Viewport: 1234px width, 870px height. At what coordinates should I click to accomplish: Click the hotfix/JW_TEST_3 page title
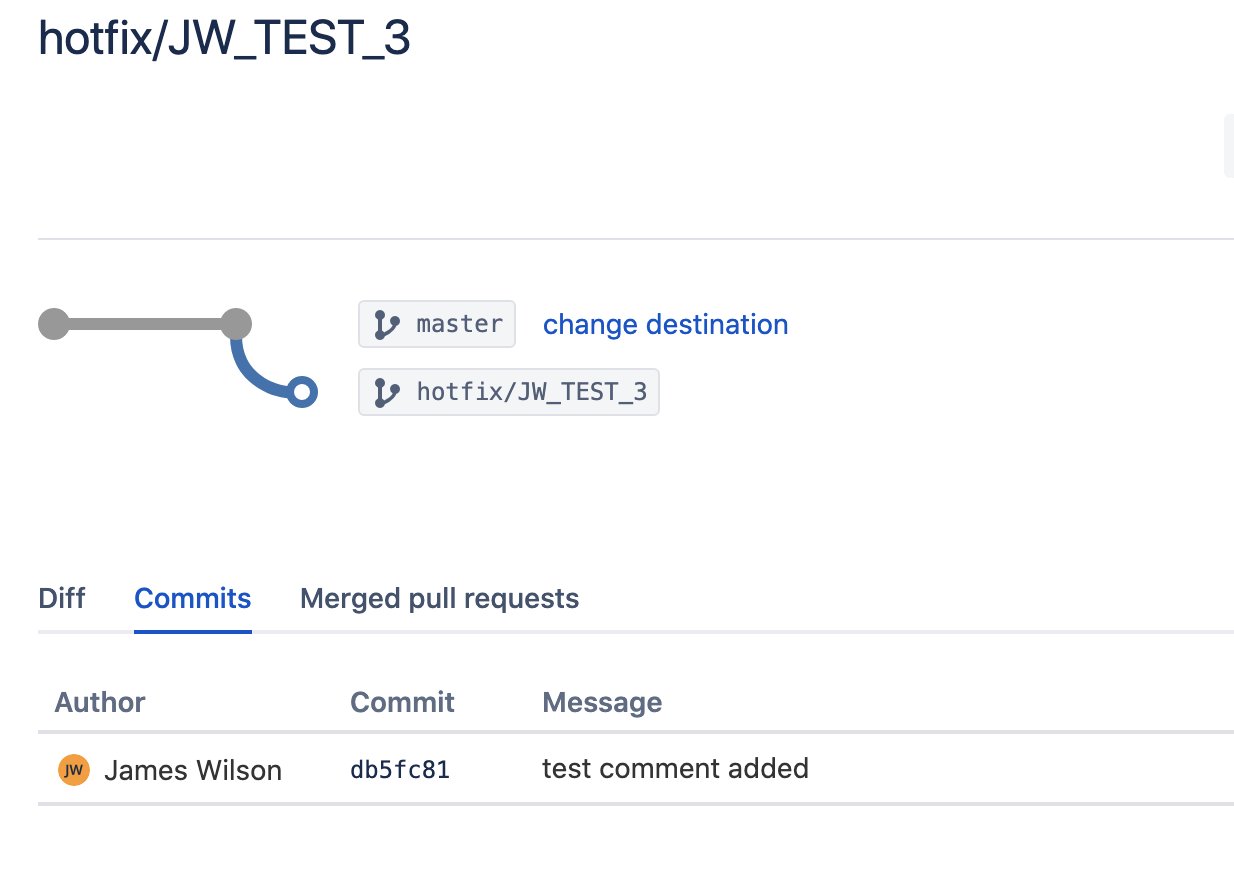(224, 39)
